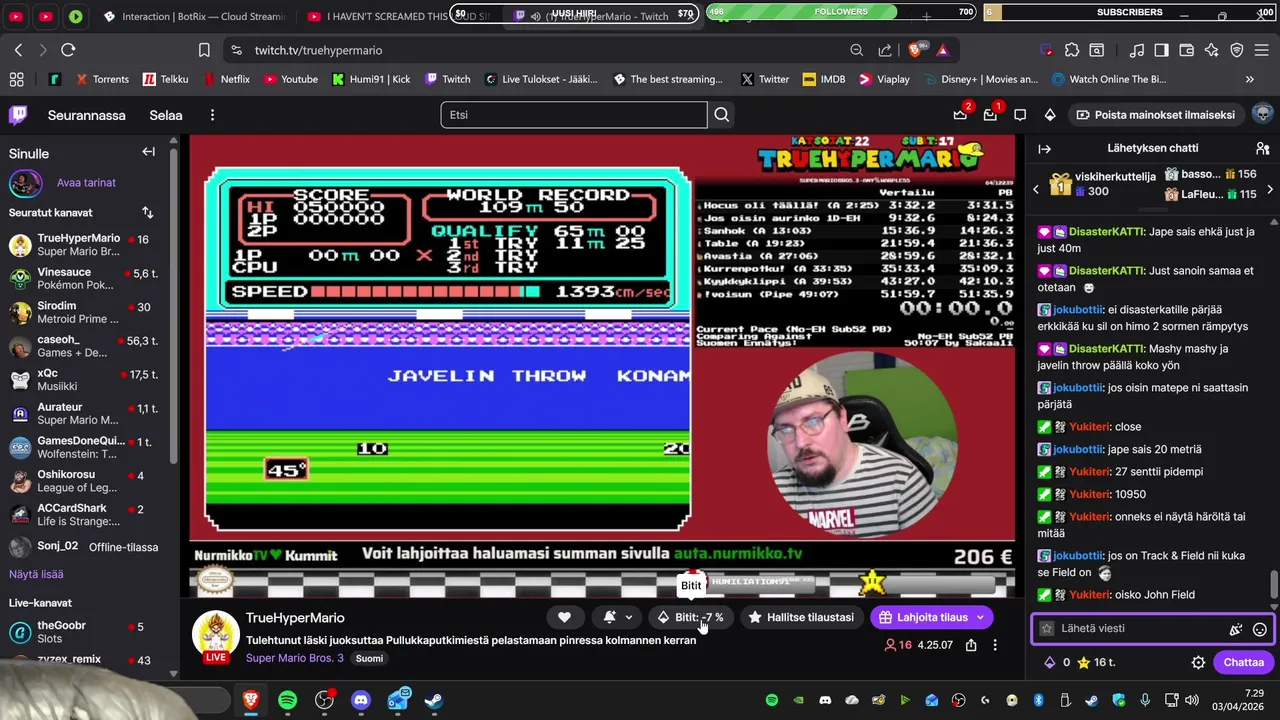Click Poista mainokset ilmaiseksi button
This screenshot has width=1280, height=720.
[1154, 115]
